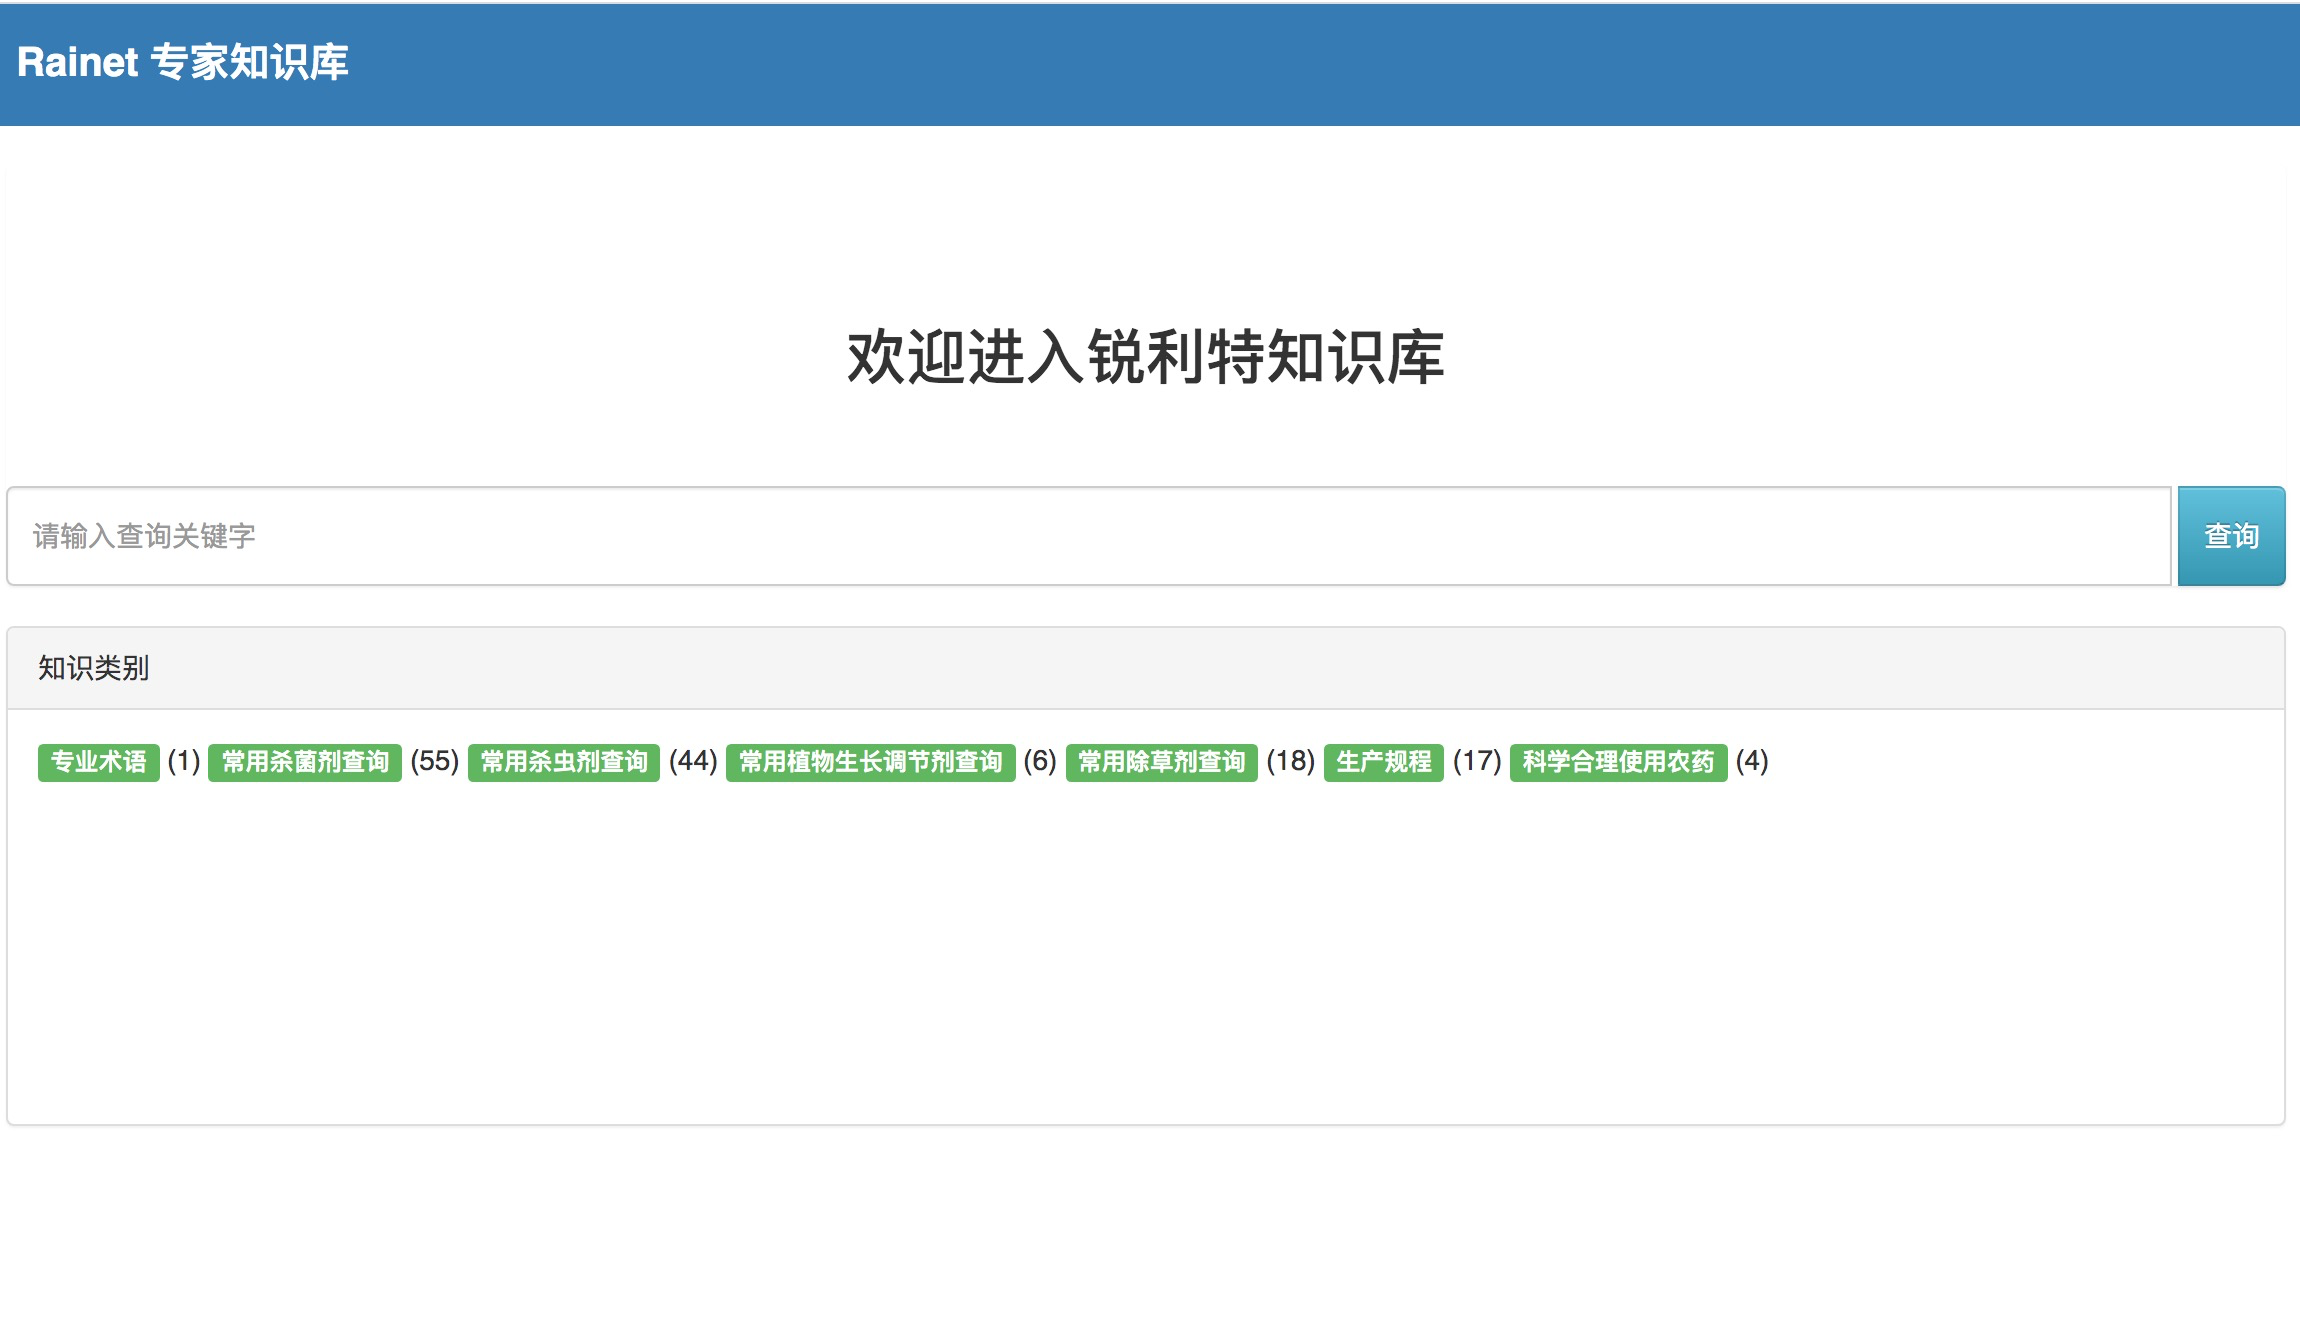Click the (55) count after 常用杀菌剂查询
The width and height of the screenshot is (2300, 1326).
(435, 761)
